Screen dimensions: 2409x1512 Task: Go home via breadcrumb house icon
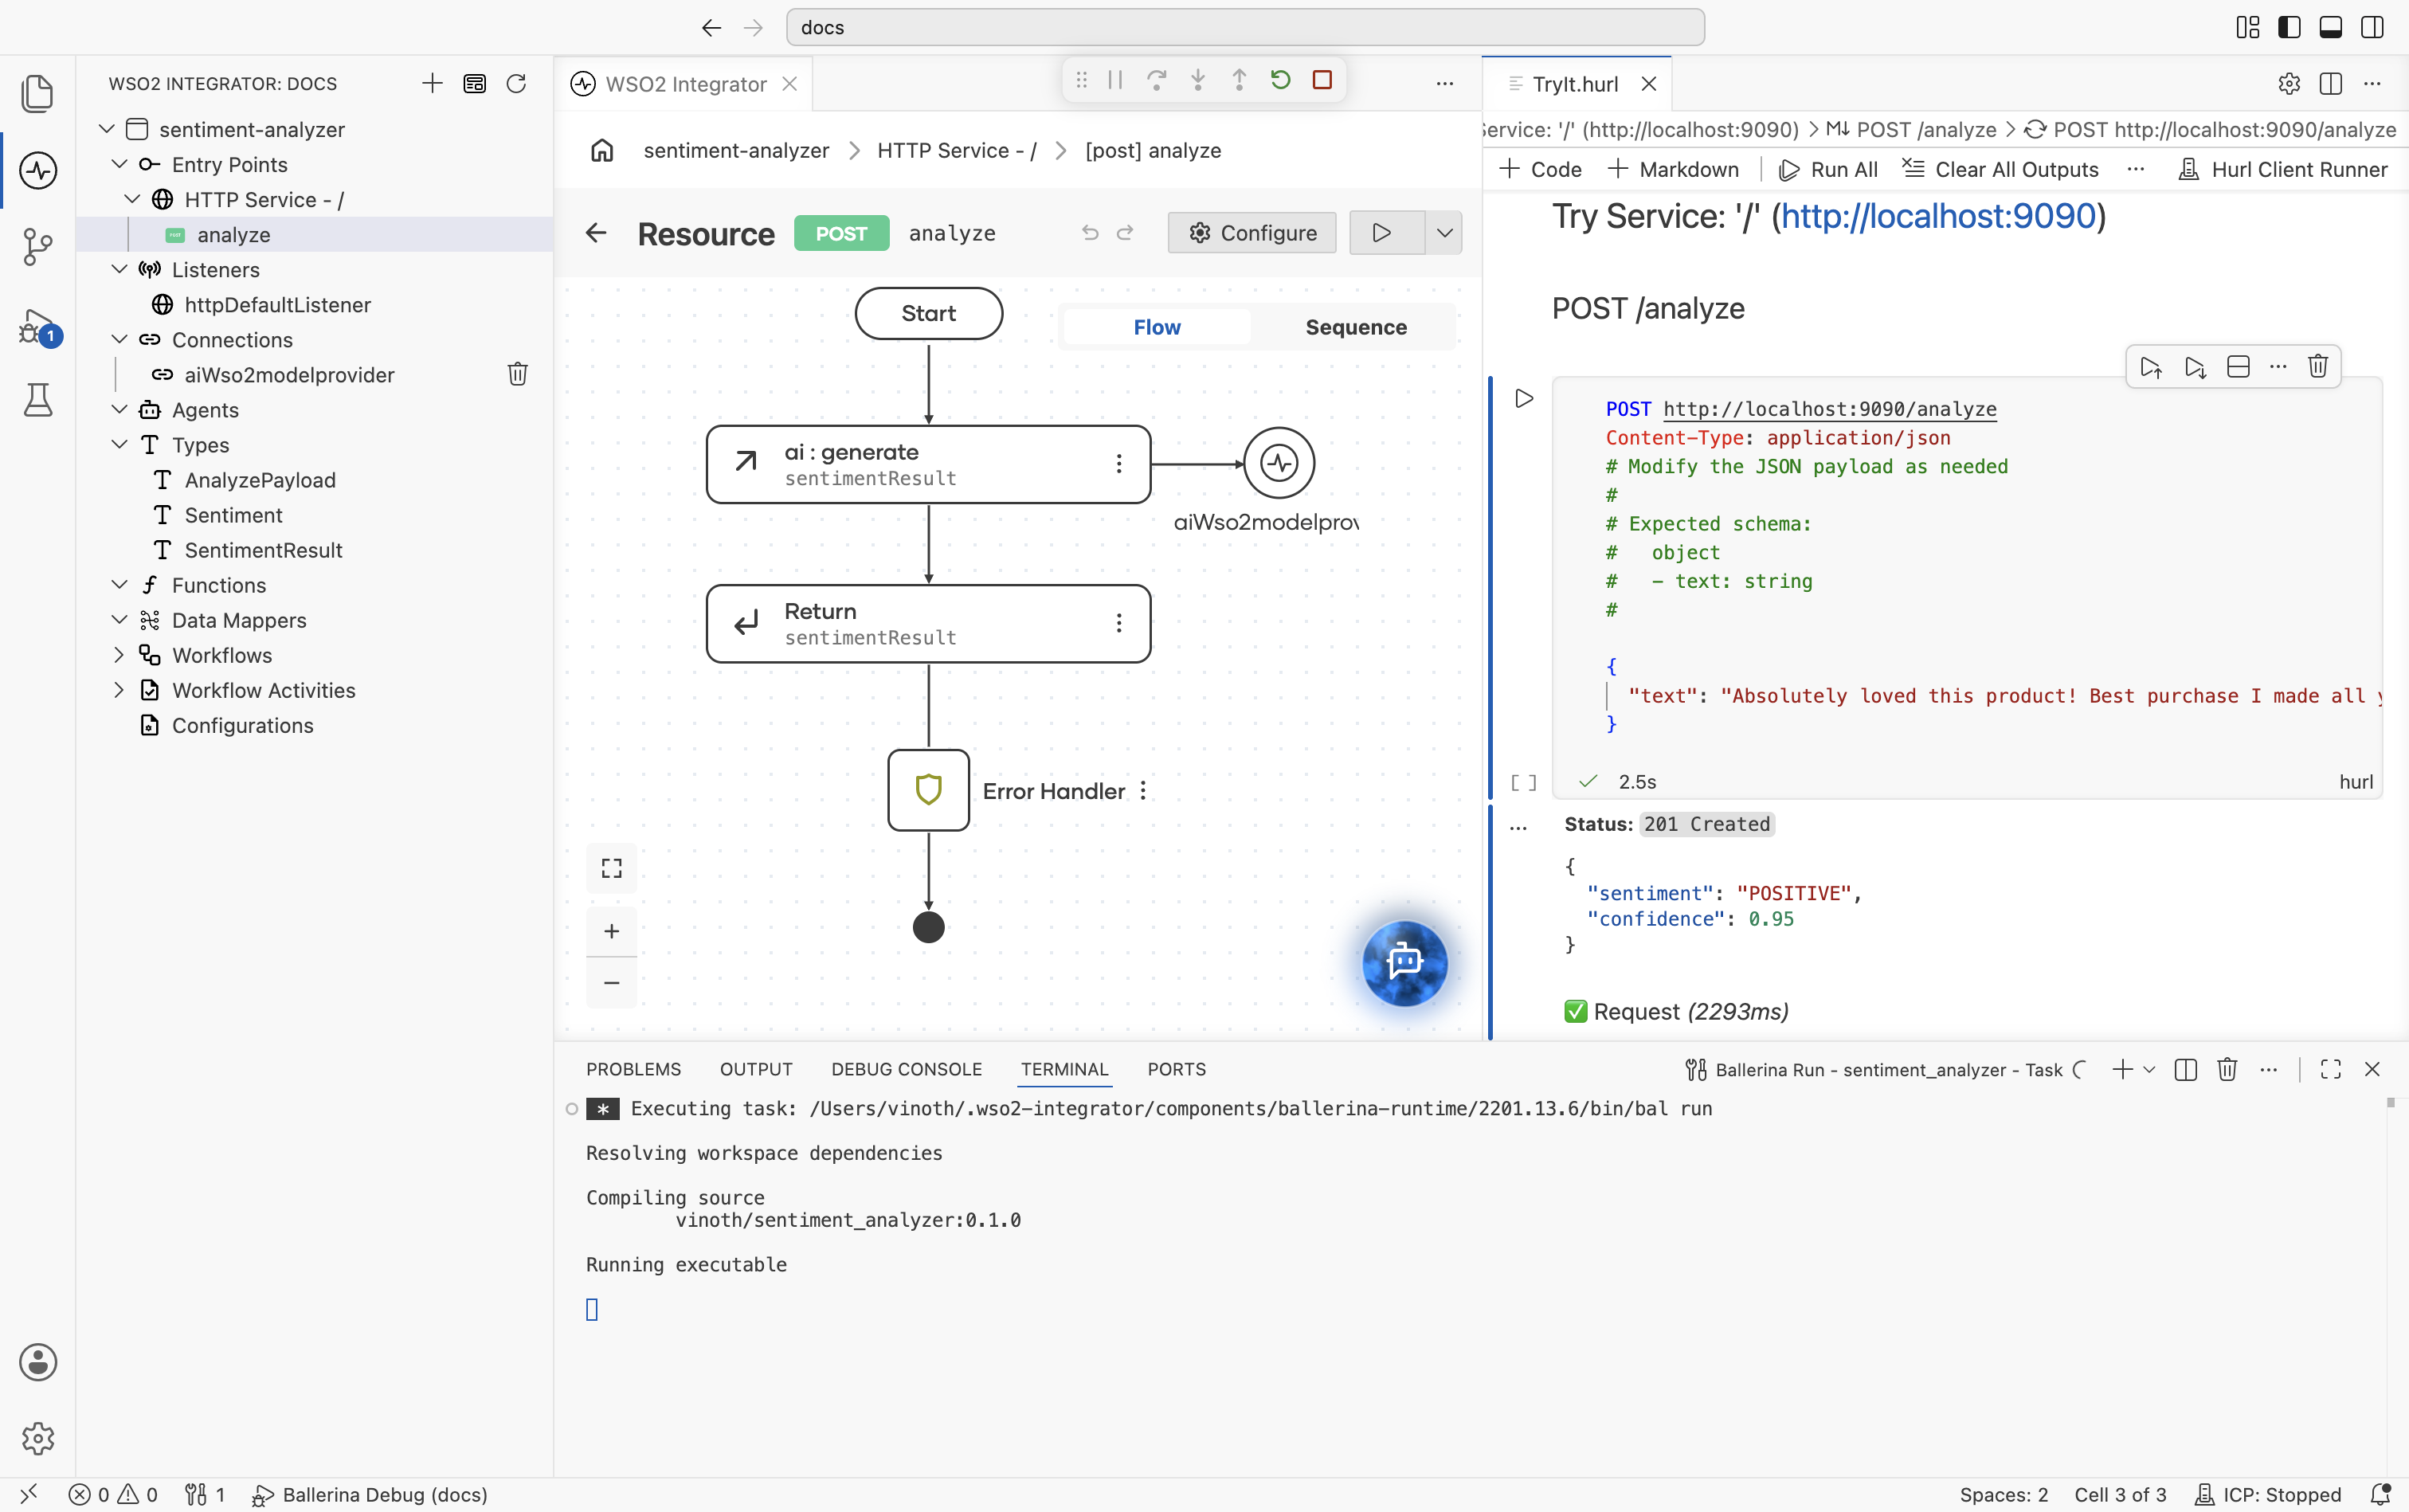click(602, 150)
